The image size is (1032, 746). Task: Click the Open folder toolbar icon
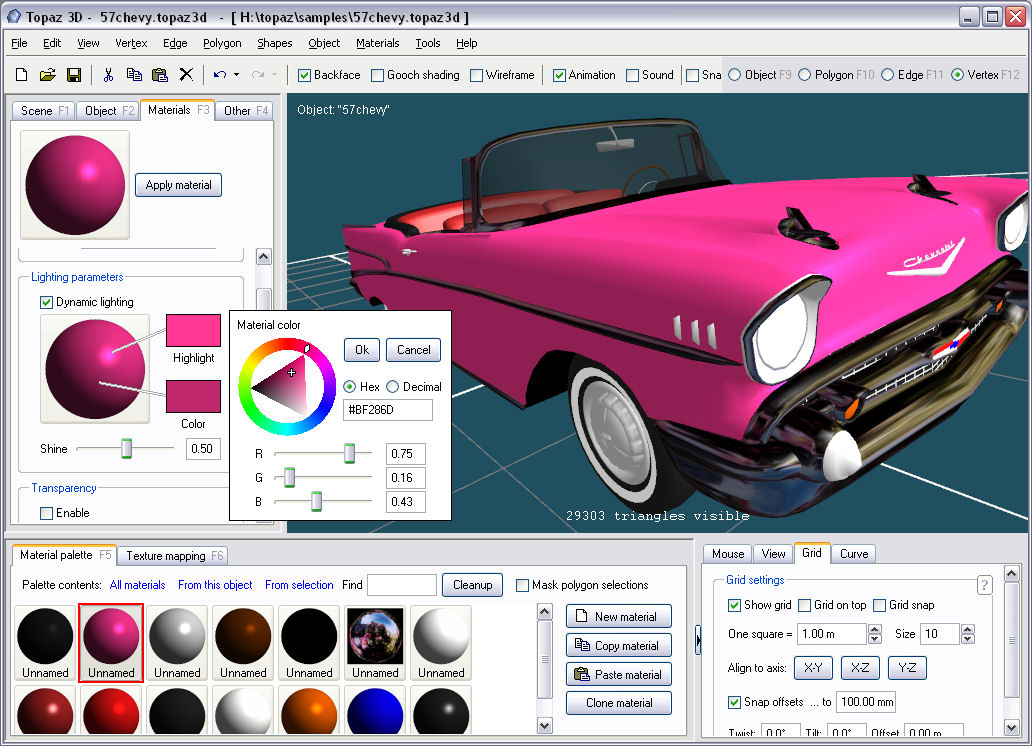[x=47, y=75]
